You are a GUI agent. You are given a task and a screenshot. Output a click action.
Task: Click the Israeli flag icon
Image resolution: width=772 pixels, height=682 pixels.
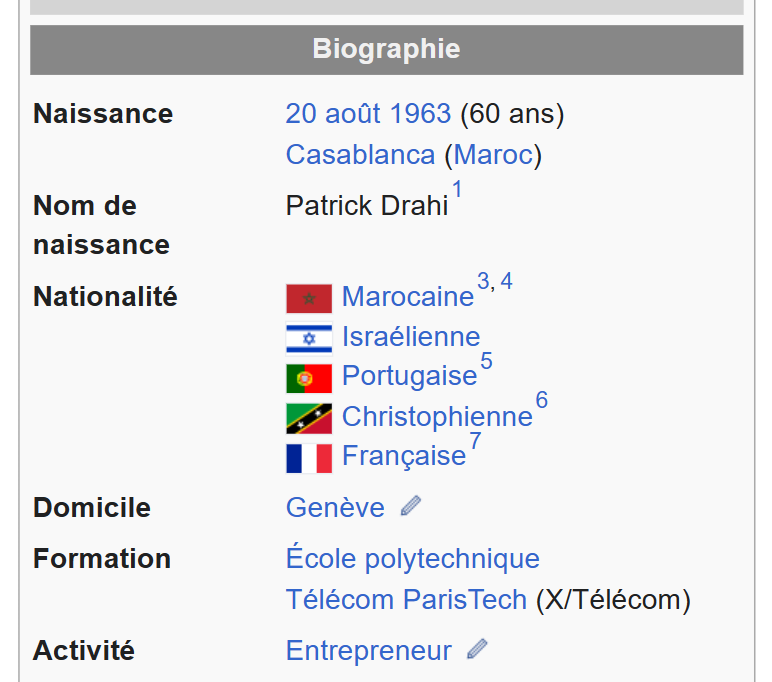click(308, 338)
